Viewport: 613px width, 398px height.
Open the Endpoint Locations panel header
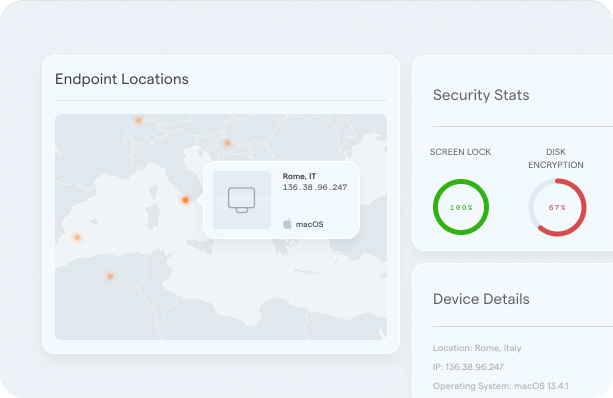(x=122, y=79)
